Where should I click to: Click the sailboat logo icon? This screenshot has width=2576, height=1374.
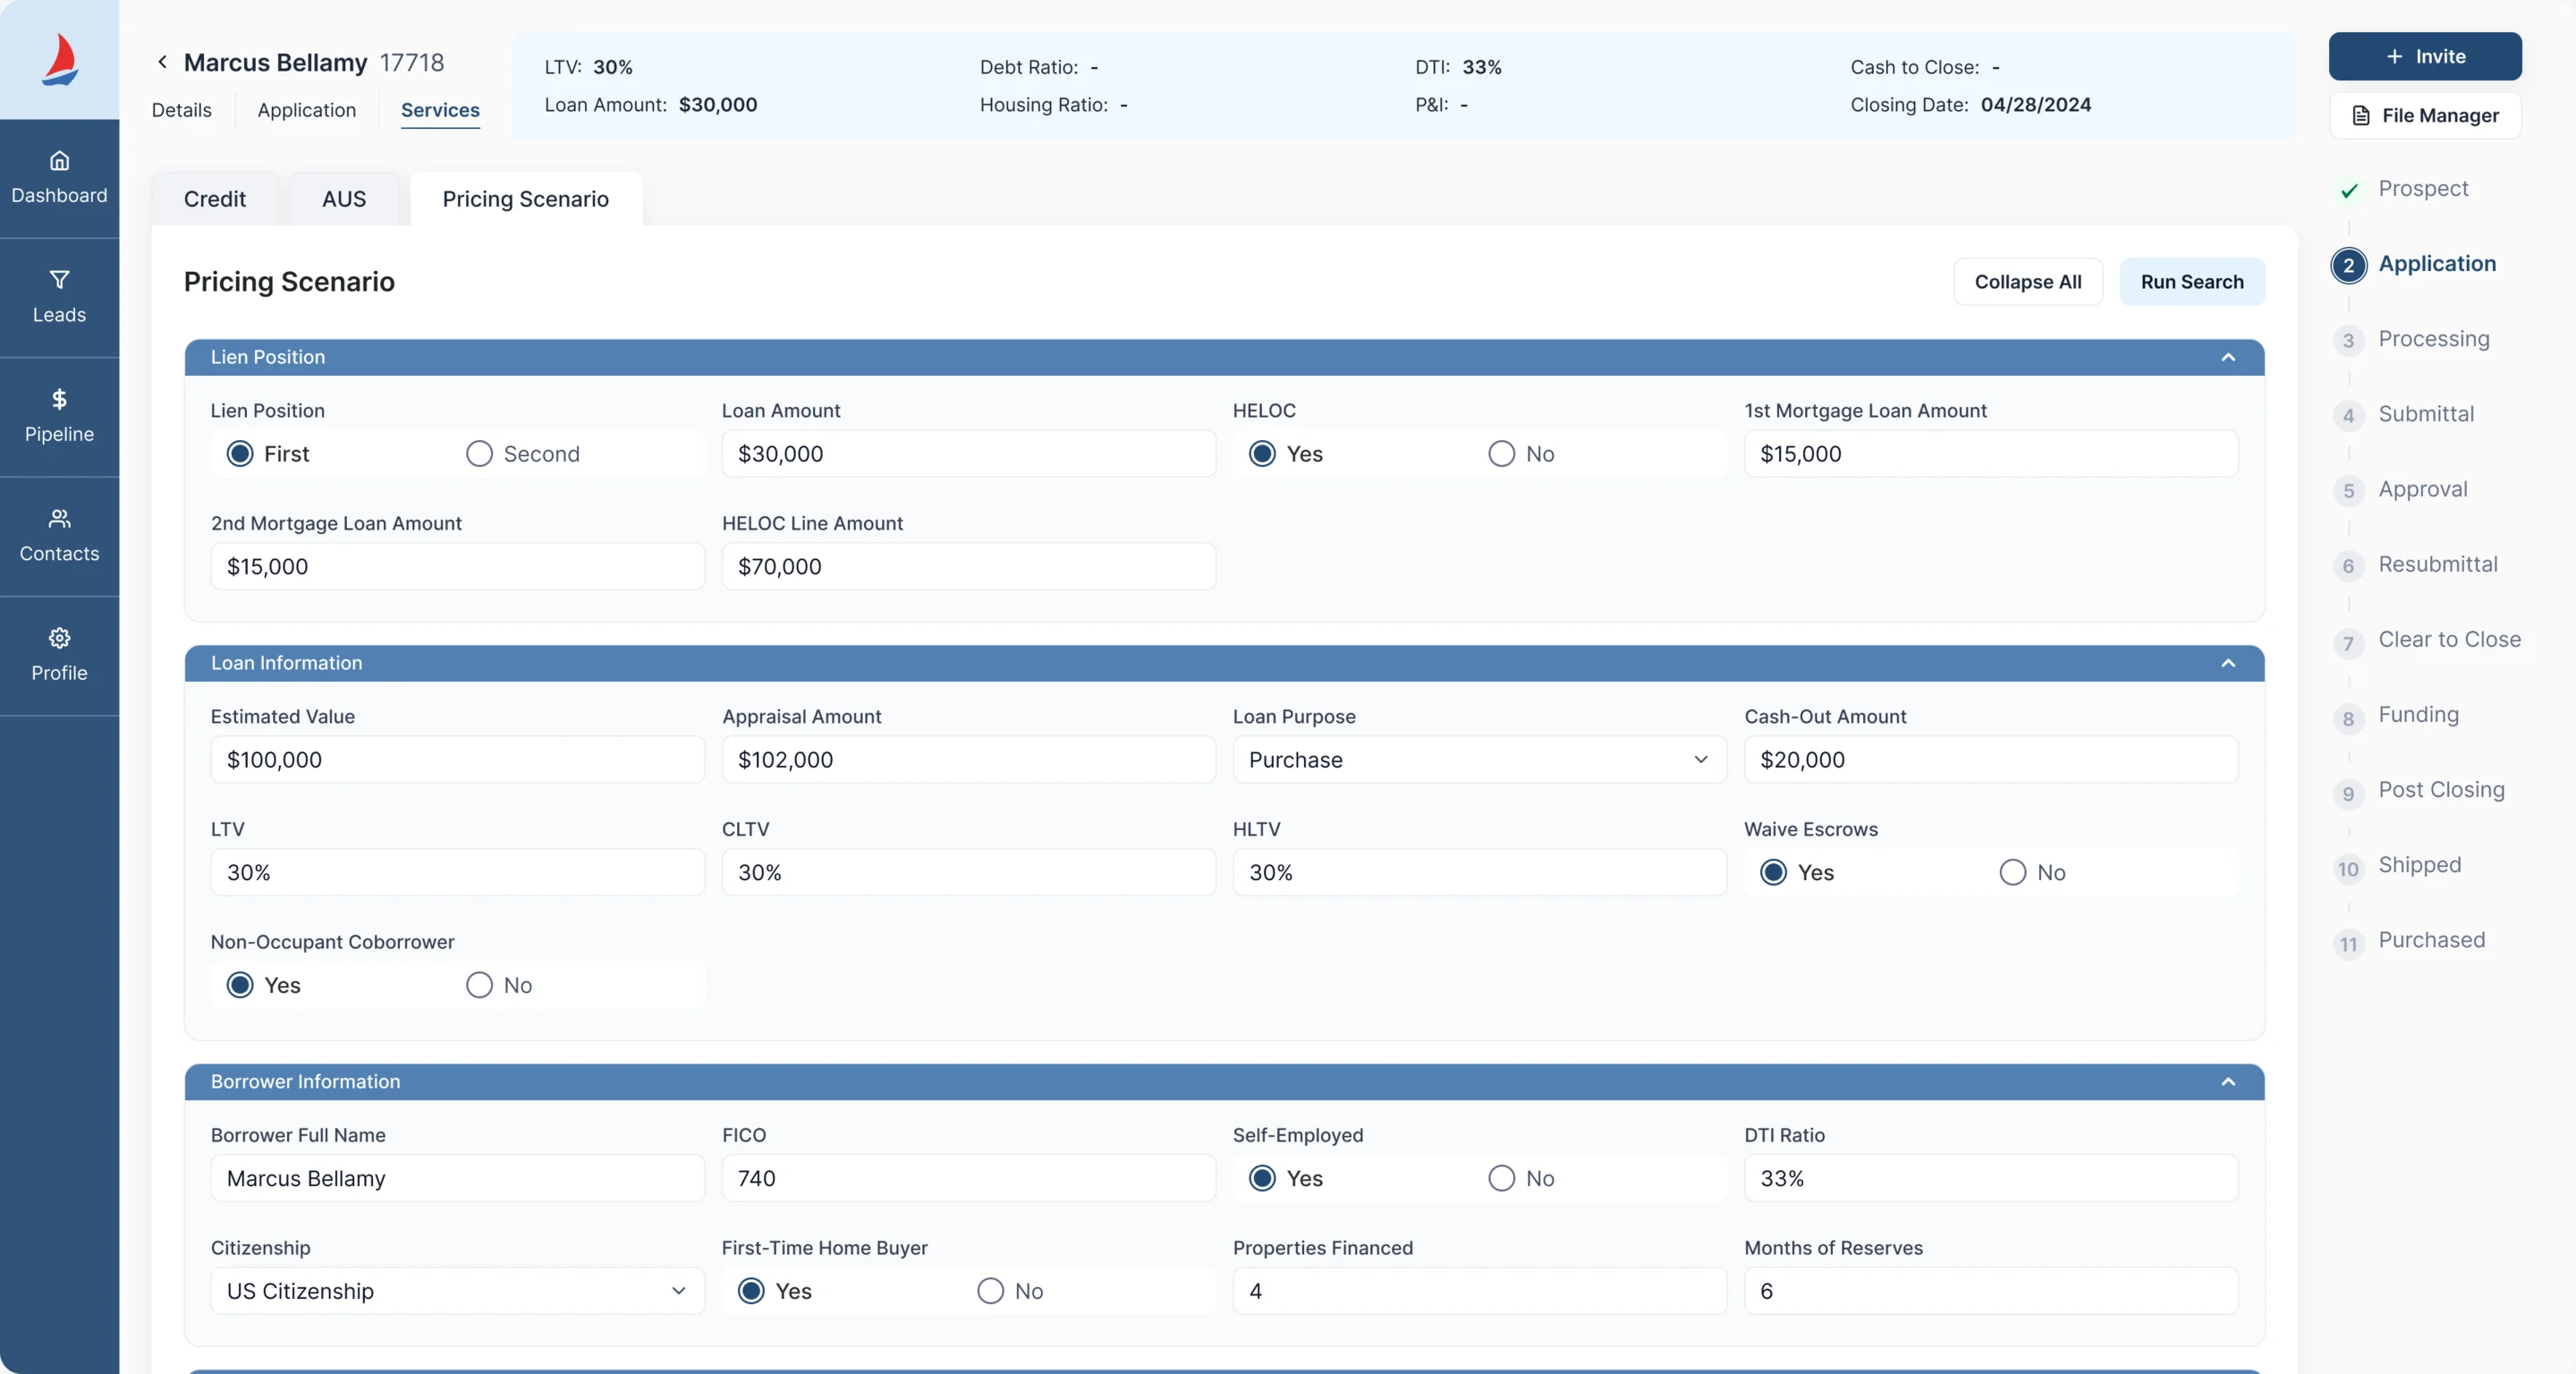point(60,60)
